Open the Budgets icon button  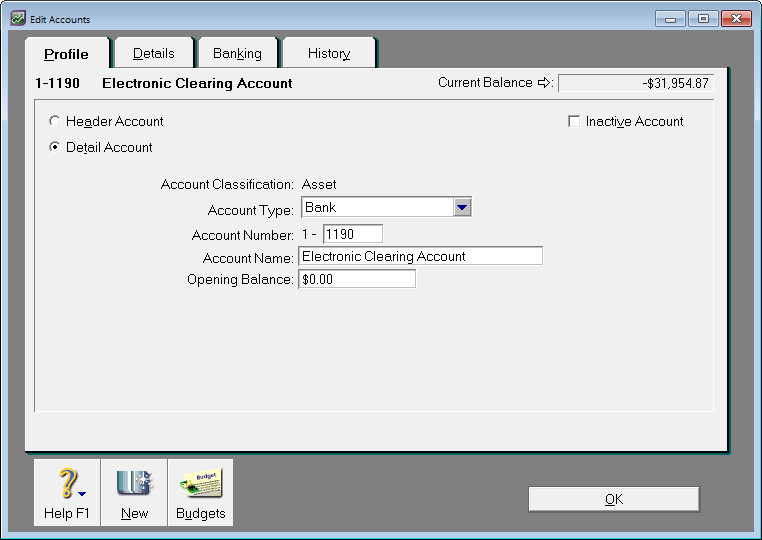click(x=200, y=484)
